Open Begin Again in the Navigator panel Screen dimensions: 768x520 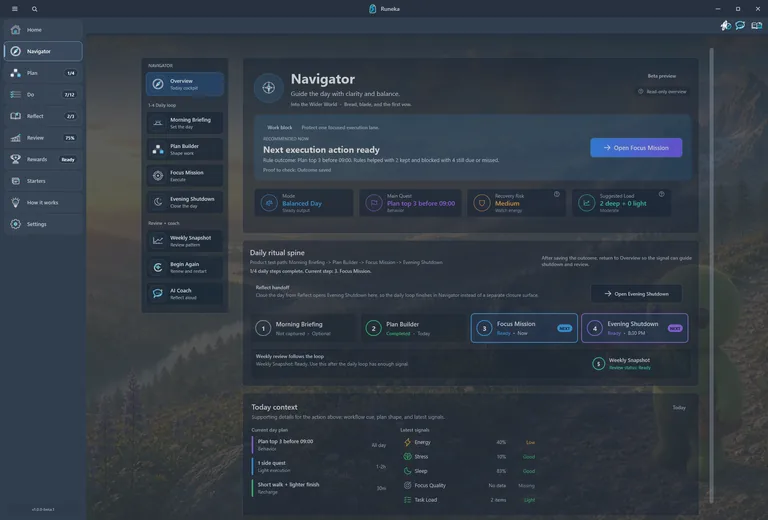pos(185,267)
